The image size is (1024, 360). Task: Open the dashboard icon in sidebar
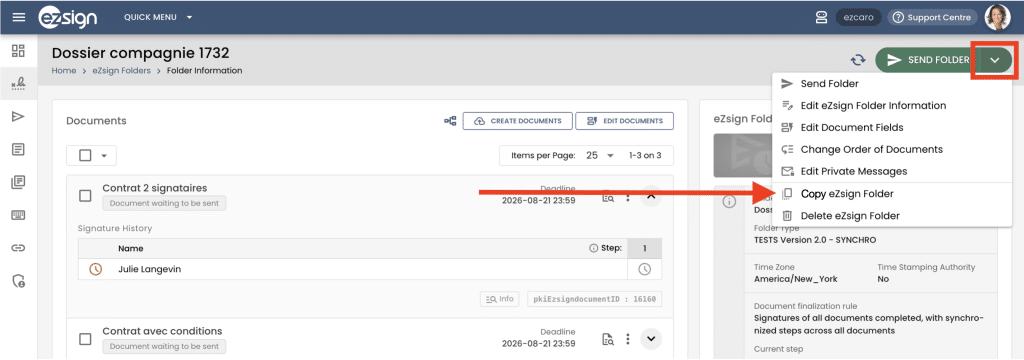(18, 51)
